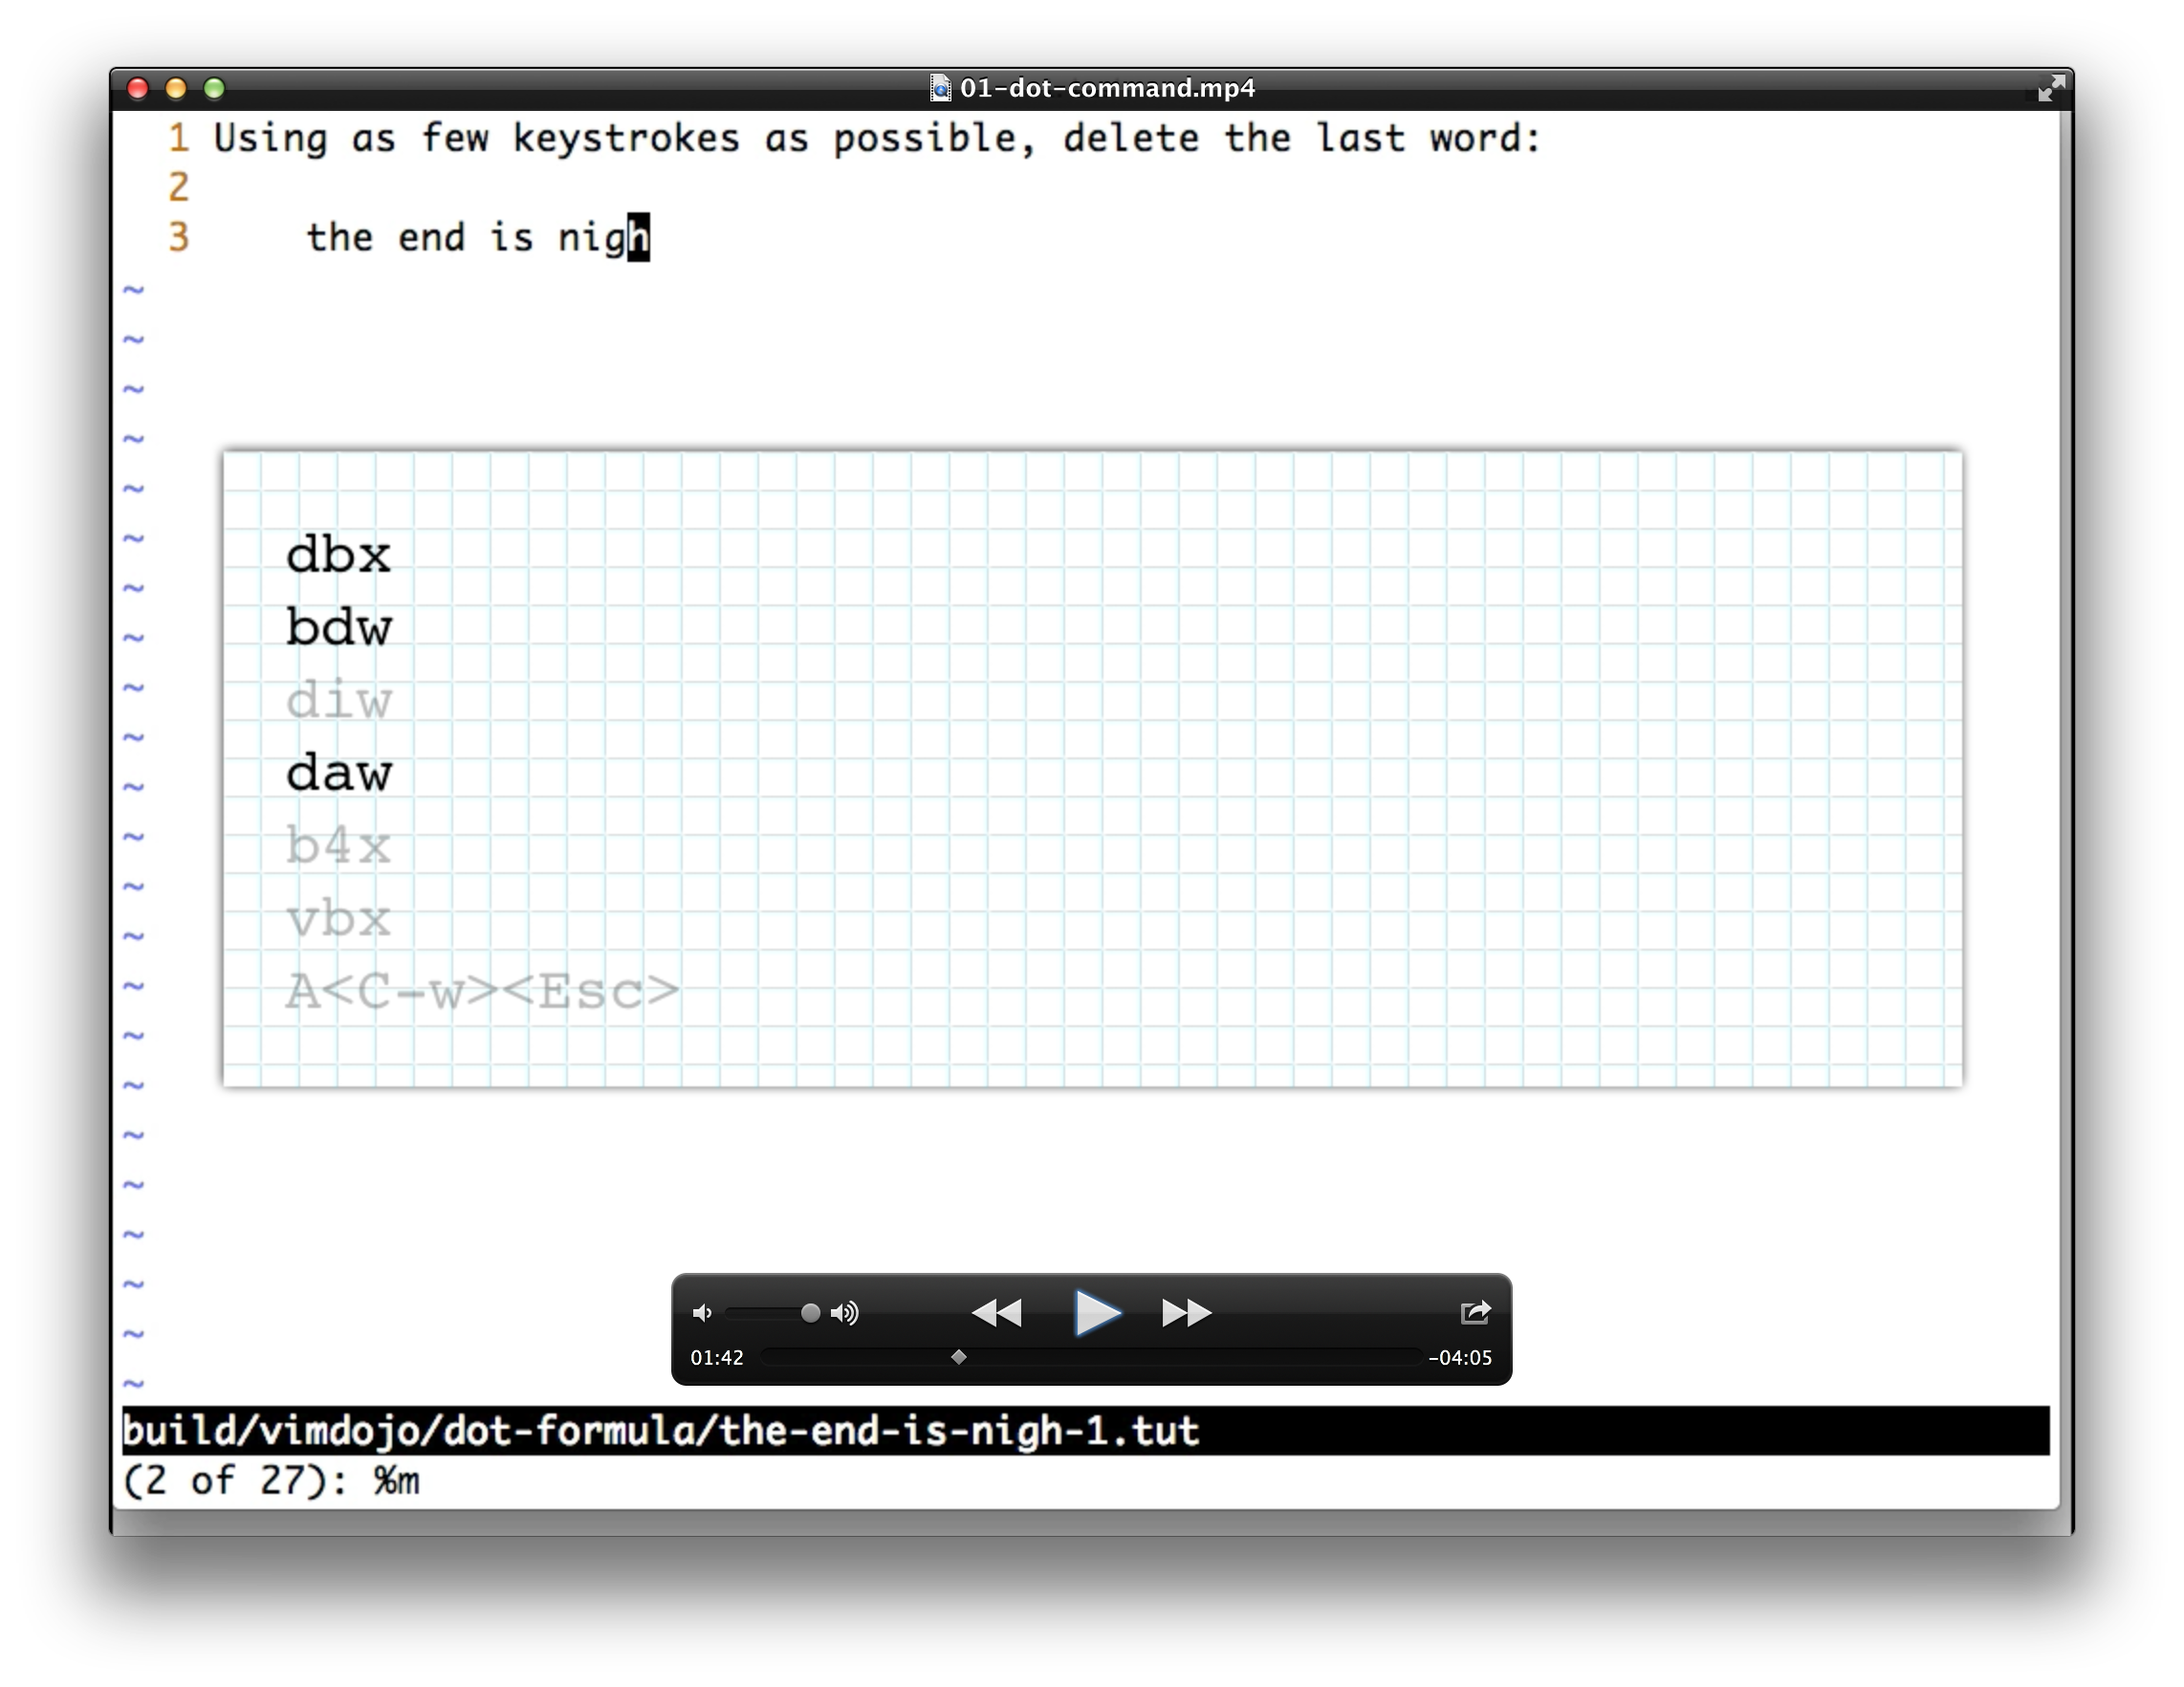Viewport: 2184px width, 1687px height.
Task: Click the fast-forward button
Action: pyautogui.click(x=1186, y=1313)
